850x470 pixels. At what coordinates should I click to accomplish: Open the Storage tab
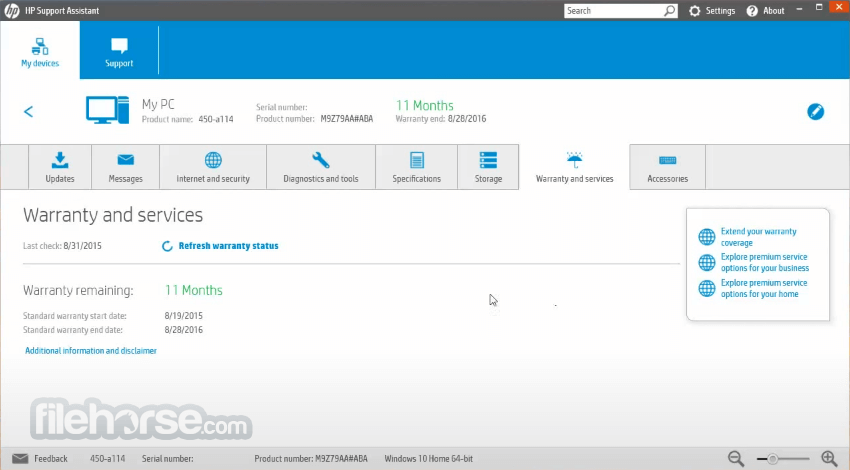click(488, 167)
